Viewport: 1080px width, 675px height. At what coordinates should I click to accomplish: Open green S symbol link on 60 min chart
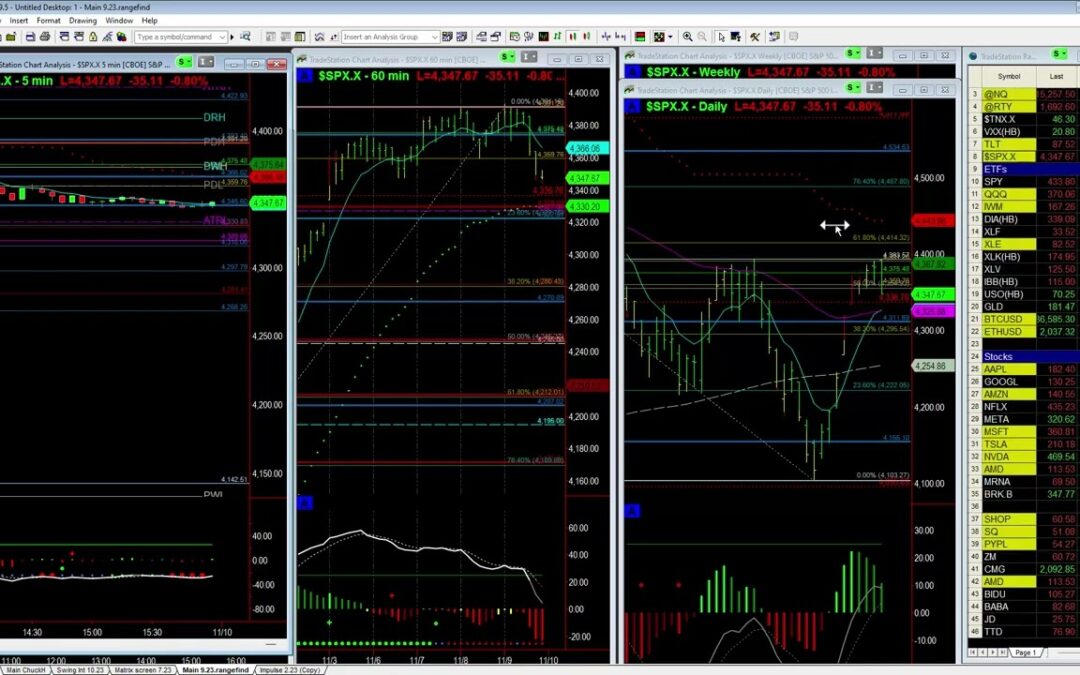[x=508, y=57]
